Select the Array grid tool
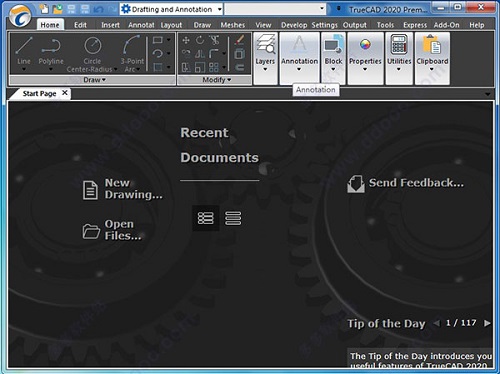Screen dimensions: 500x374 (214, 67)
